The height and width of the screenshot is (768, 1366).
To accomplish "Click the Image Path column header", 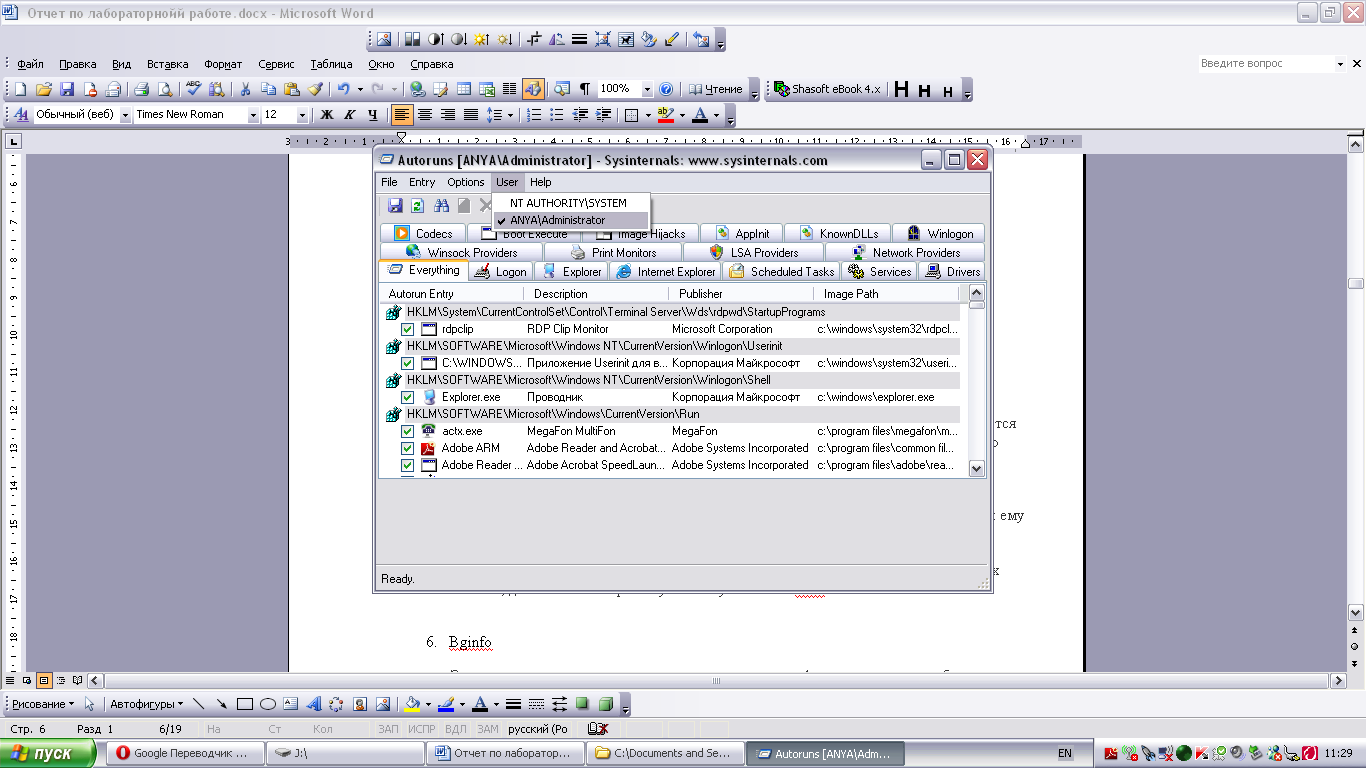I will pyautogui.click(x=886, y=294).
